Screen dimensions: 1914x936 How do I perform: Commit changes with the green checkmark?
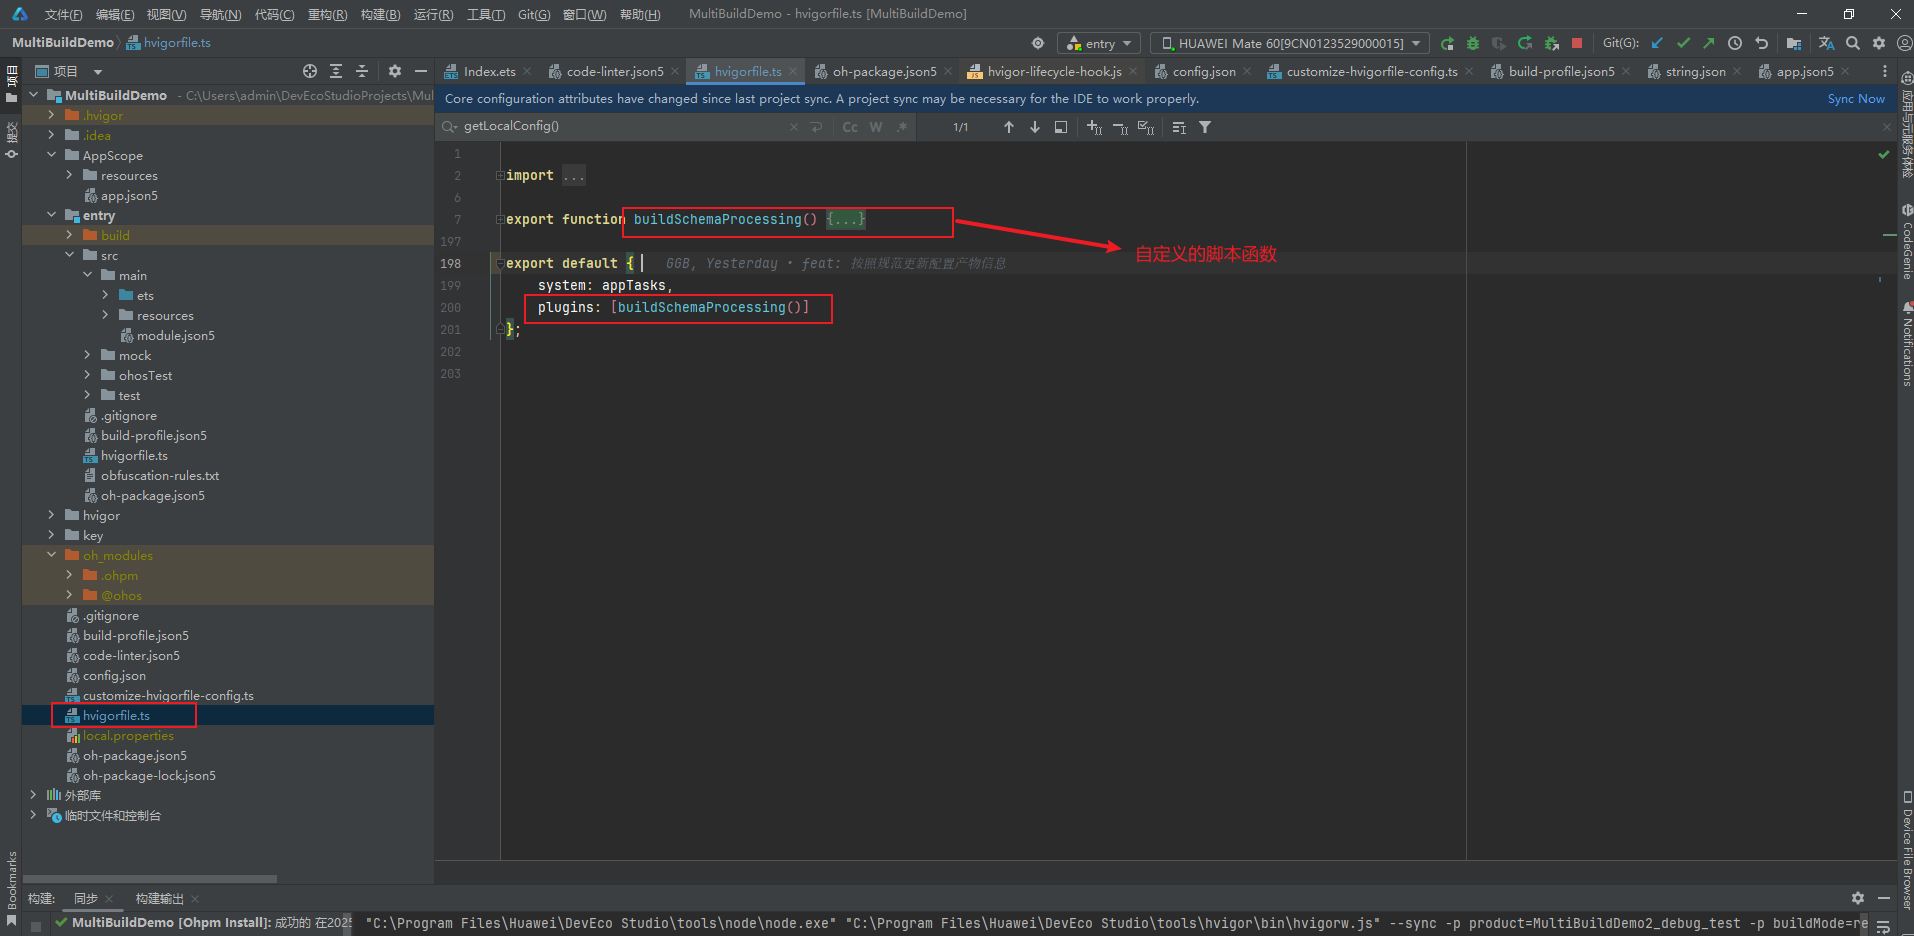[1683, 43]
